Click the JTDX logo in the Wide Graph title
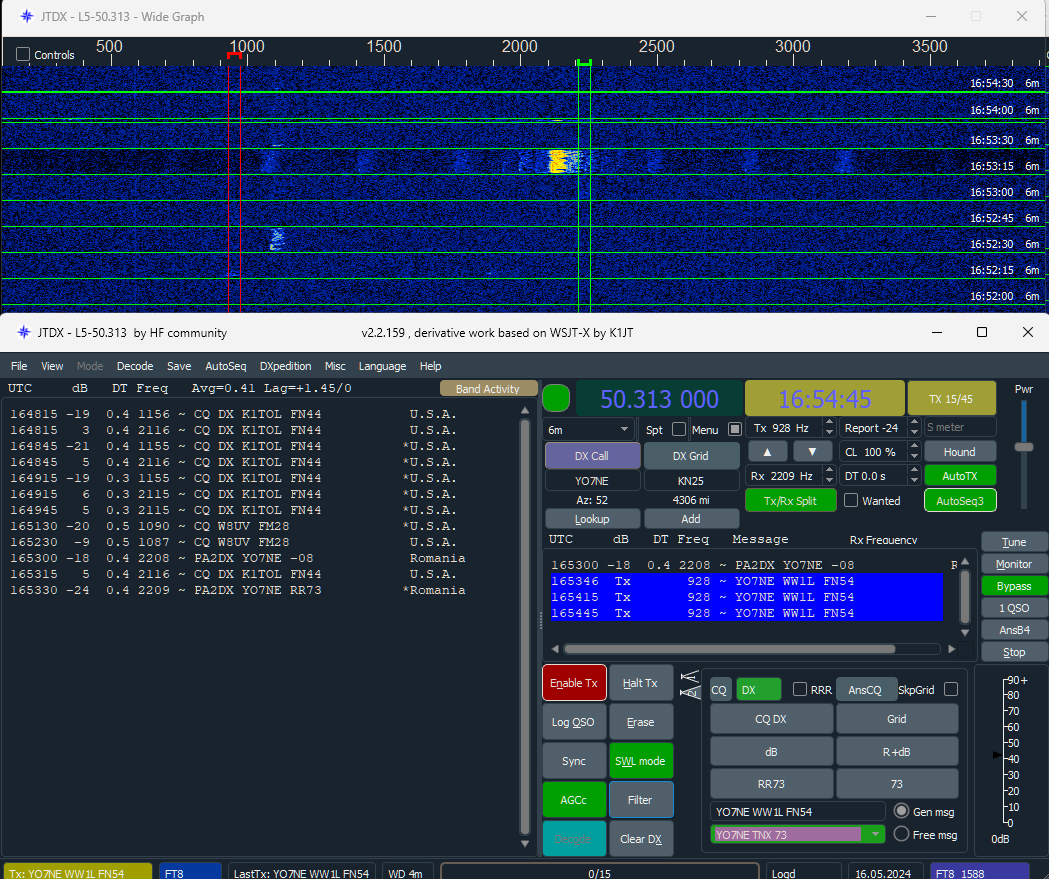Viewport: 1049px width, 879px height. (x=26, y=16)
